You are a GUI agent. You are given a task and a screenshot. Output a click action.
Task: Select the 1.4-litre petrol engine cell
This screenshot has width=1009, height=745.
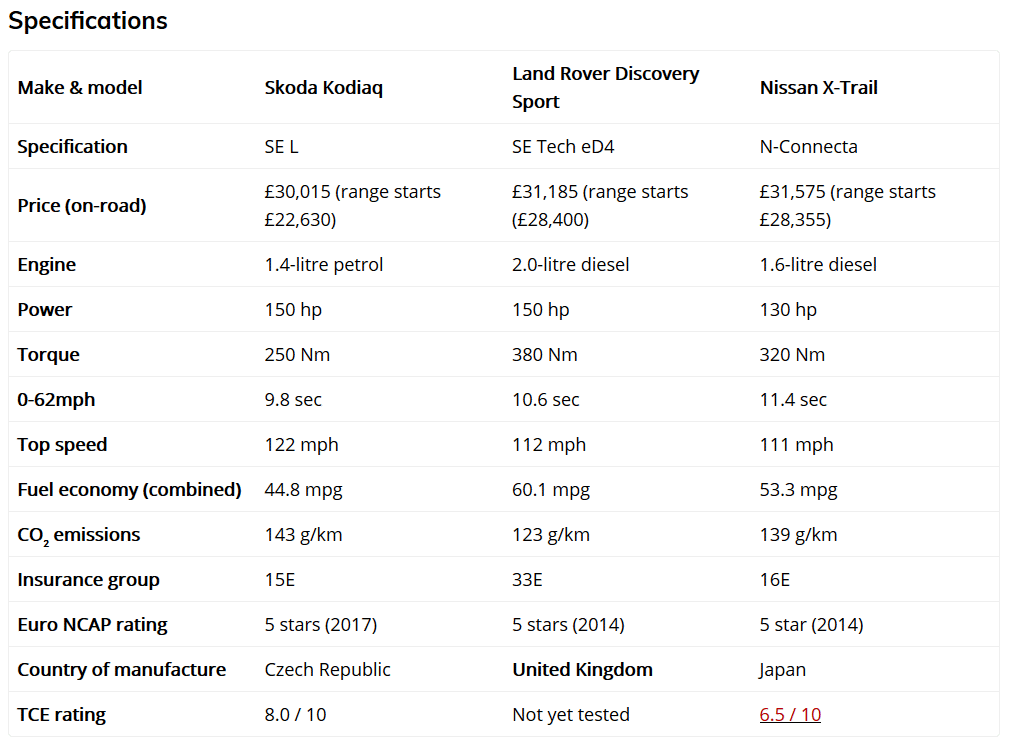(x=324, y=265)
